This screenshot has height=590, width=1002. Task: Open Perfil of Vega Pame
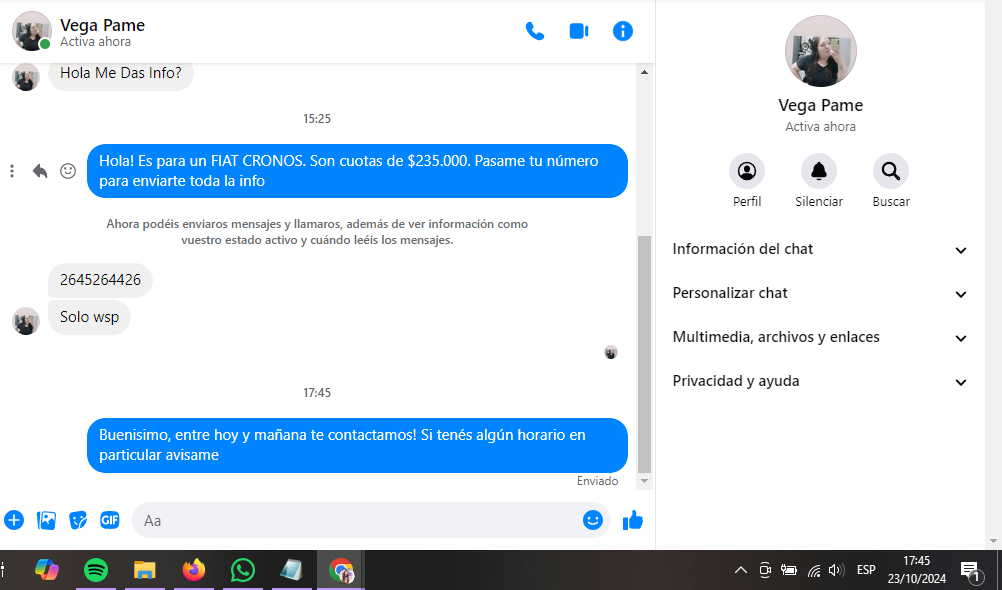point(746,171)
